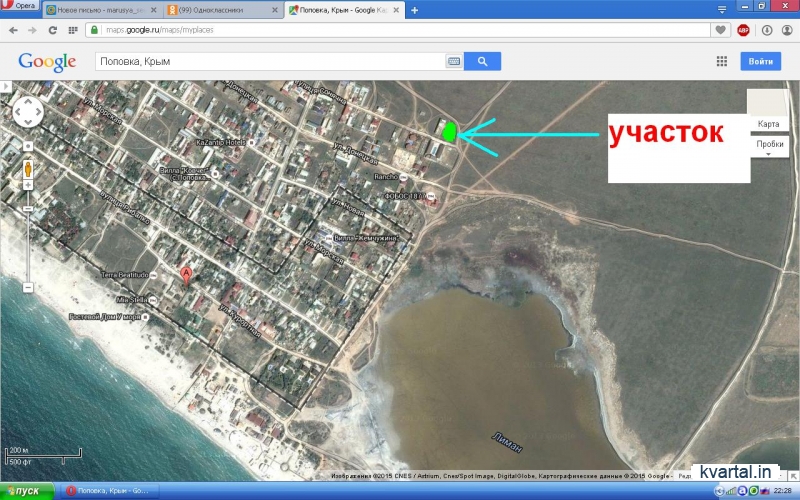Viewport: 800px width, 500px height.
Task: Bookmark page with the heart icon
Action: pos(721,30)
